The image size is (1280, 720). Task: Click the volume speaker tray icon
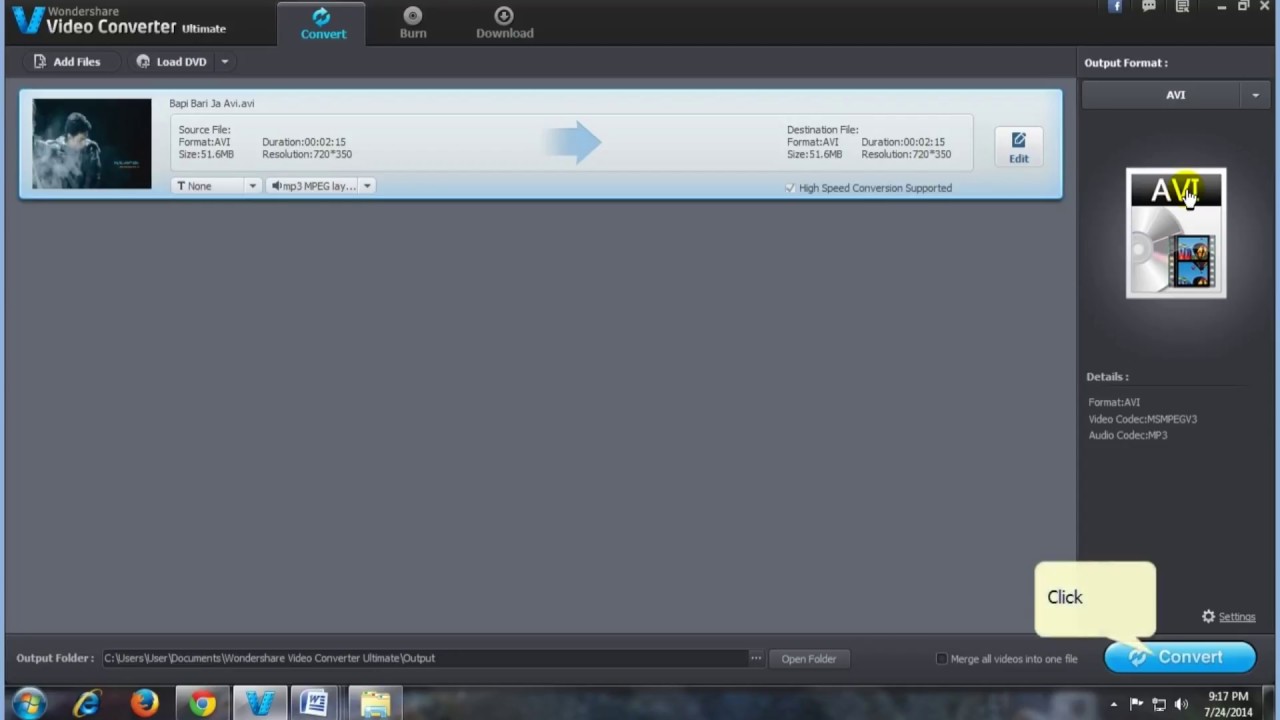1183,705
